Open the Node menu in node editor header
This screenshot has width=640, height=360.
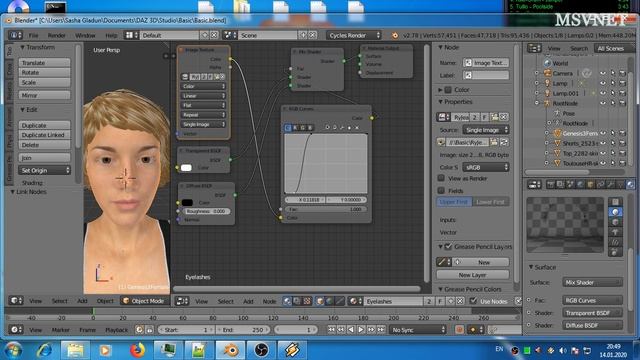pyautogui.click(x=269, y=301)
